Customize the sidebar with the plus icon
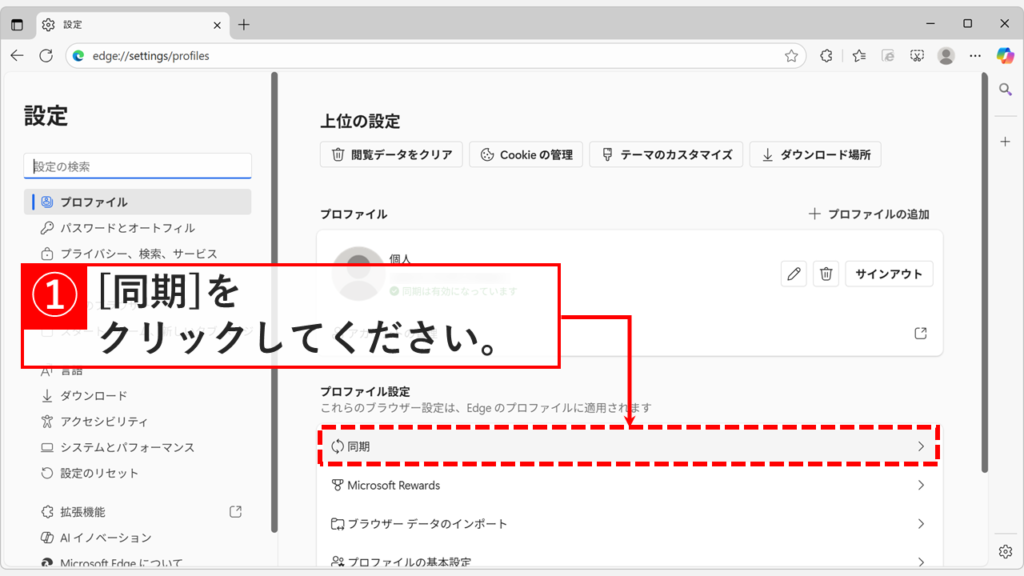Image resolution: width=1024 pixels, height=576 pixels. pyautogui.click(x=1004, y=141)
